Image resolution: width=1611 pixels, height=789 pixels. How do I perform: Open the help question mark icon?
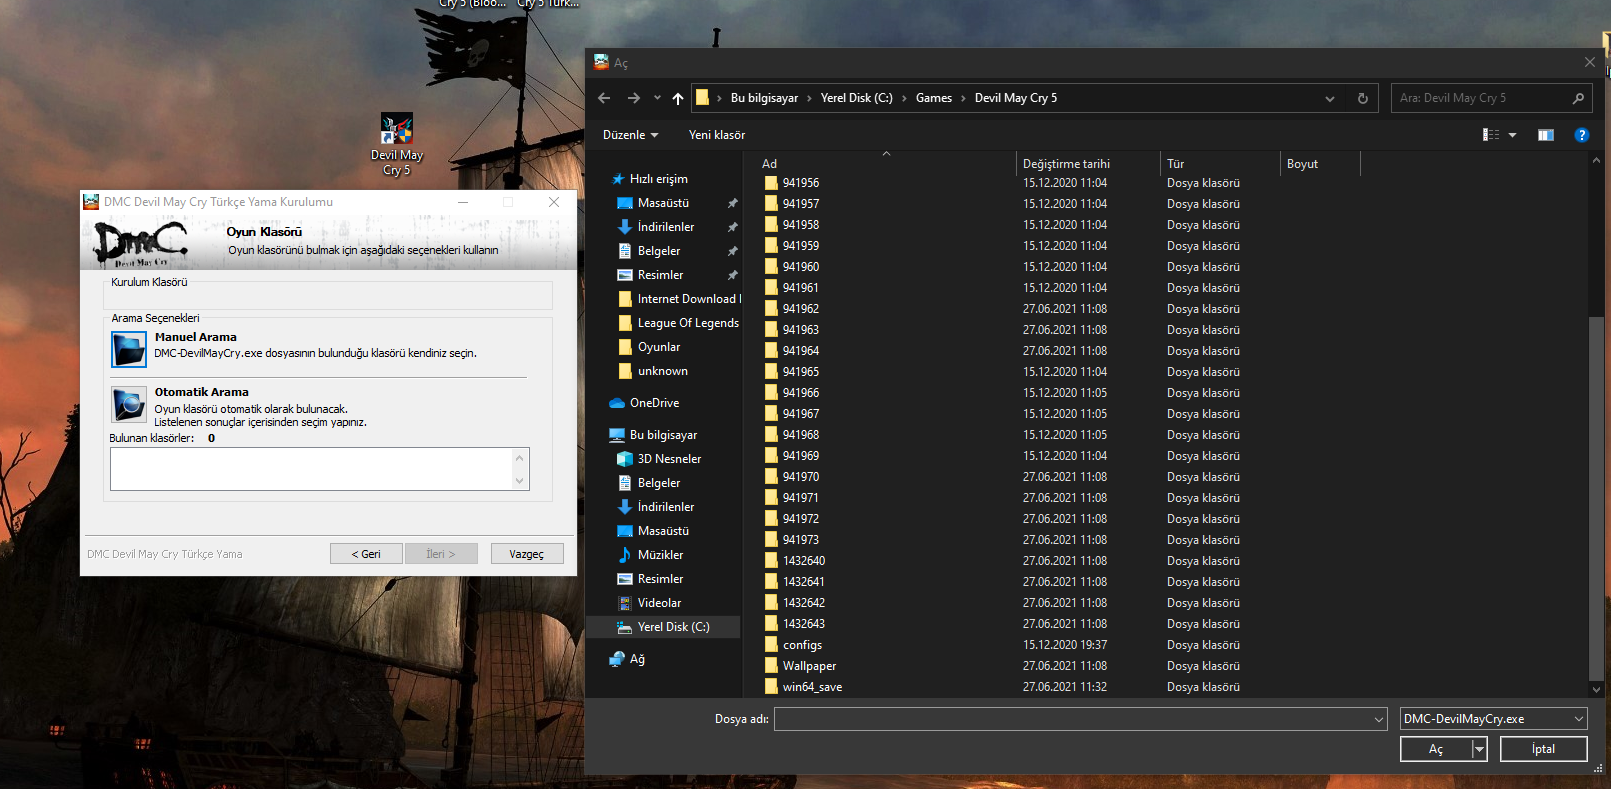click(x=1581, y=135)
